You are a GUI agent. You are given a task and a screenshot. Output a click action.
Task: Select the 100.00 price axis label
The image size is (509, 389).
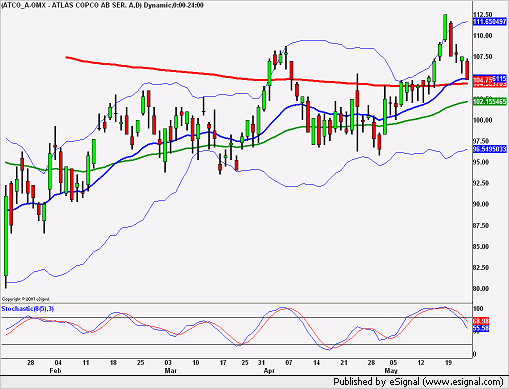[x=483, y=120]
